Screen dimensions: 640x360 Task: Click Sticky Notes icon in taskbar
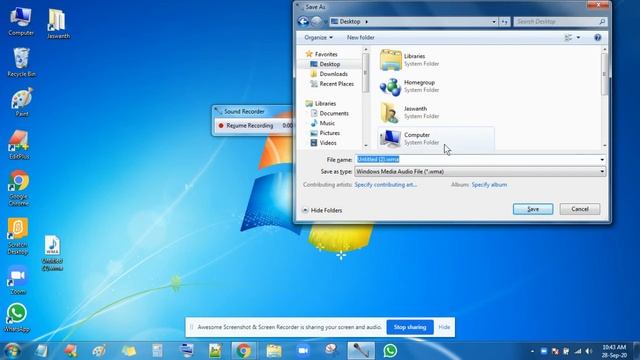129,351
